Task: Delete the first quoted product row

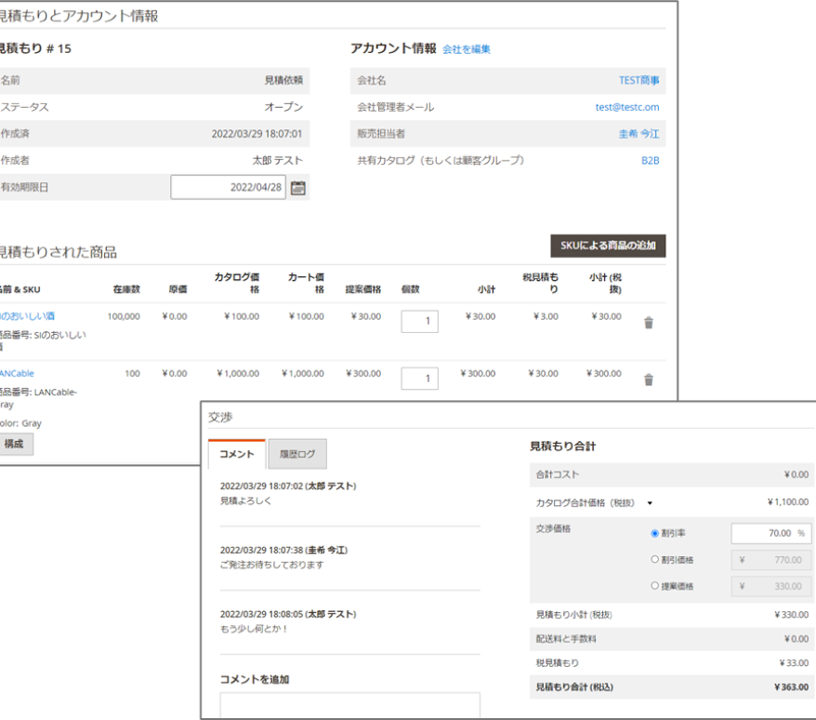Action: pyautogui.click(x=648, y=323)
